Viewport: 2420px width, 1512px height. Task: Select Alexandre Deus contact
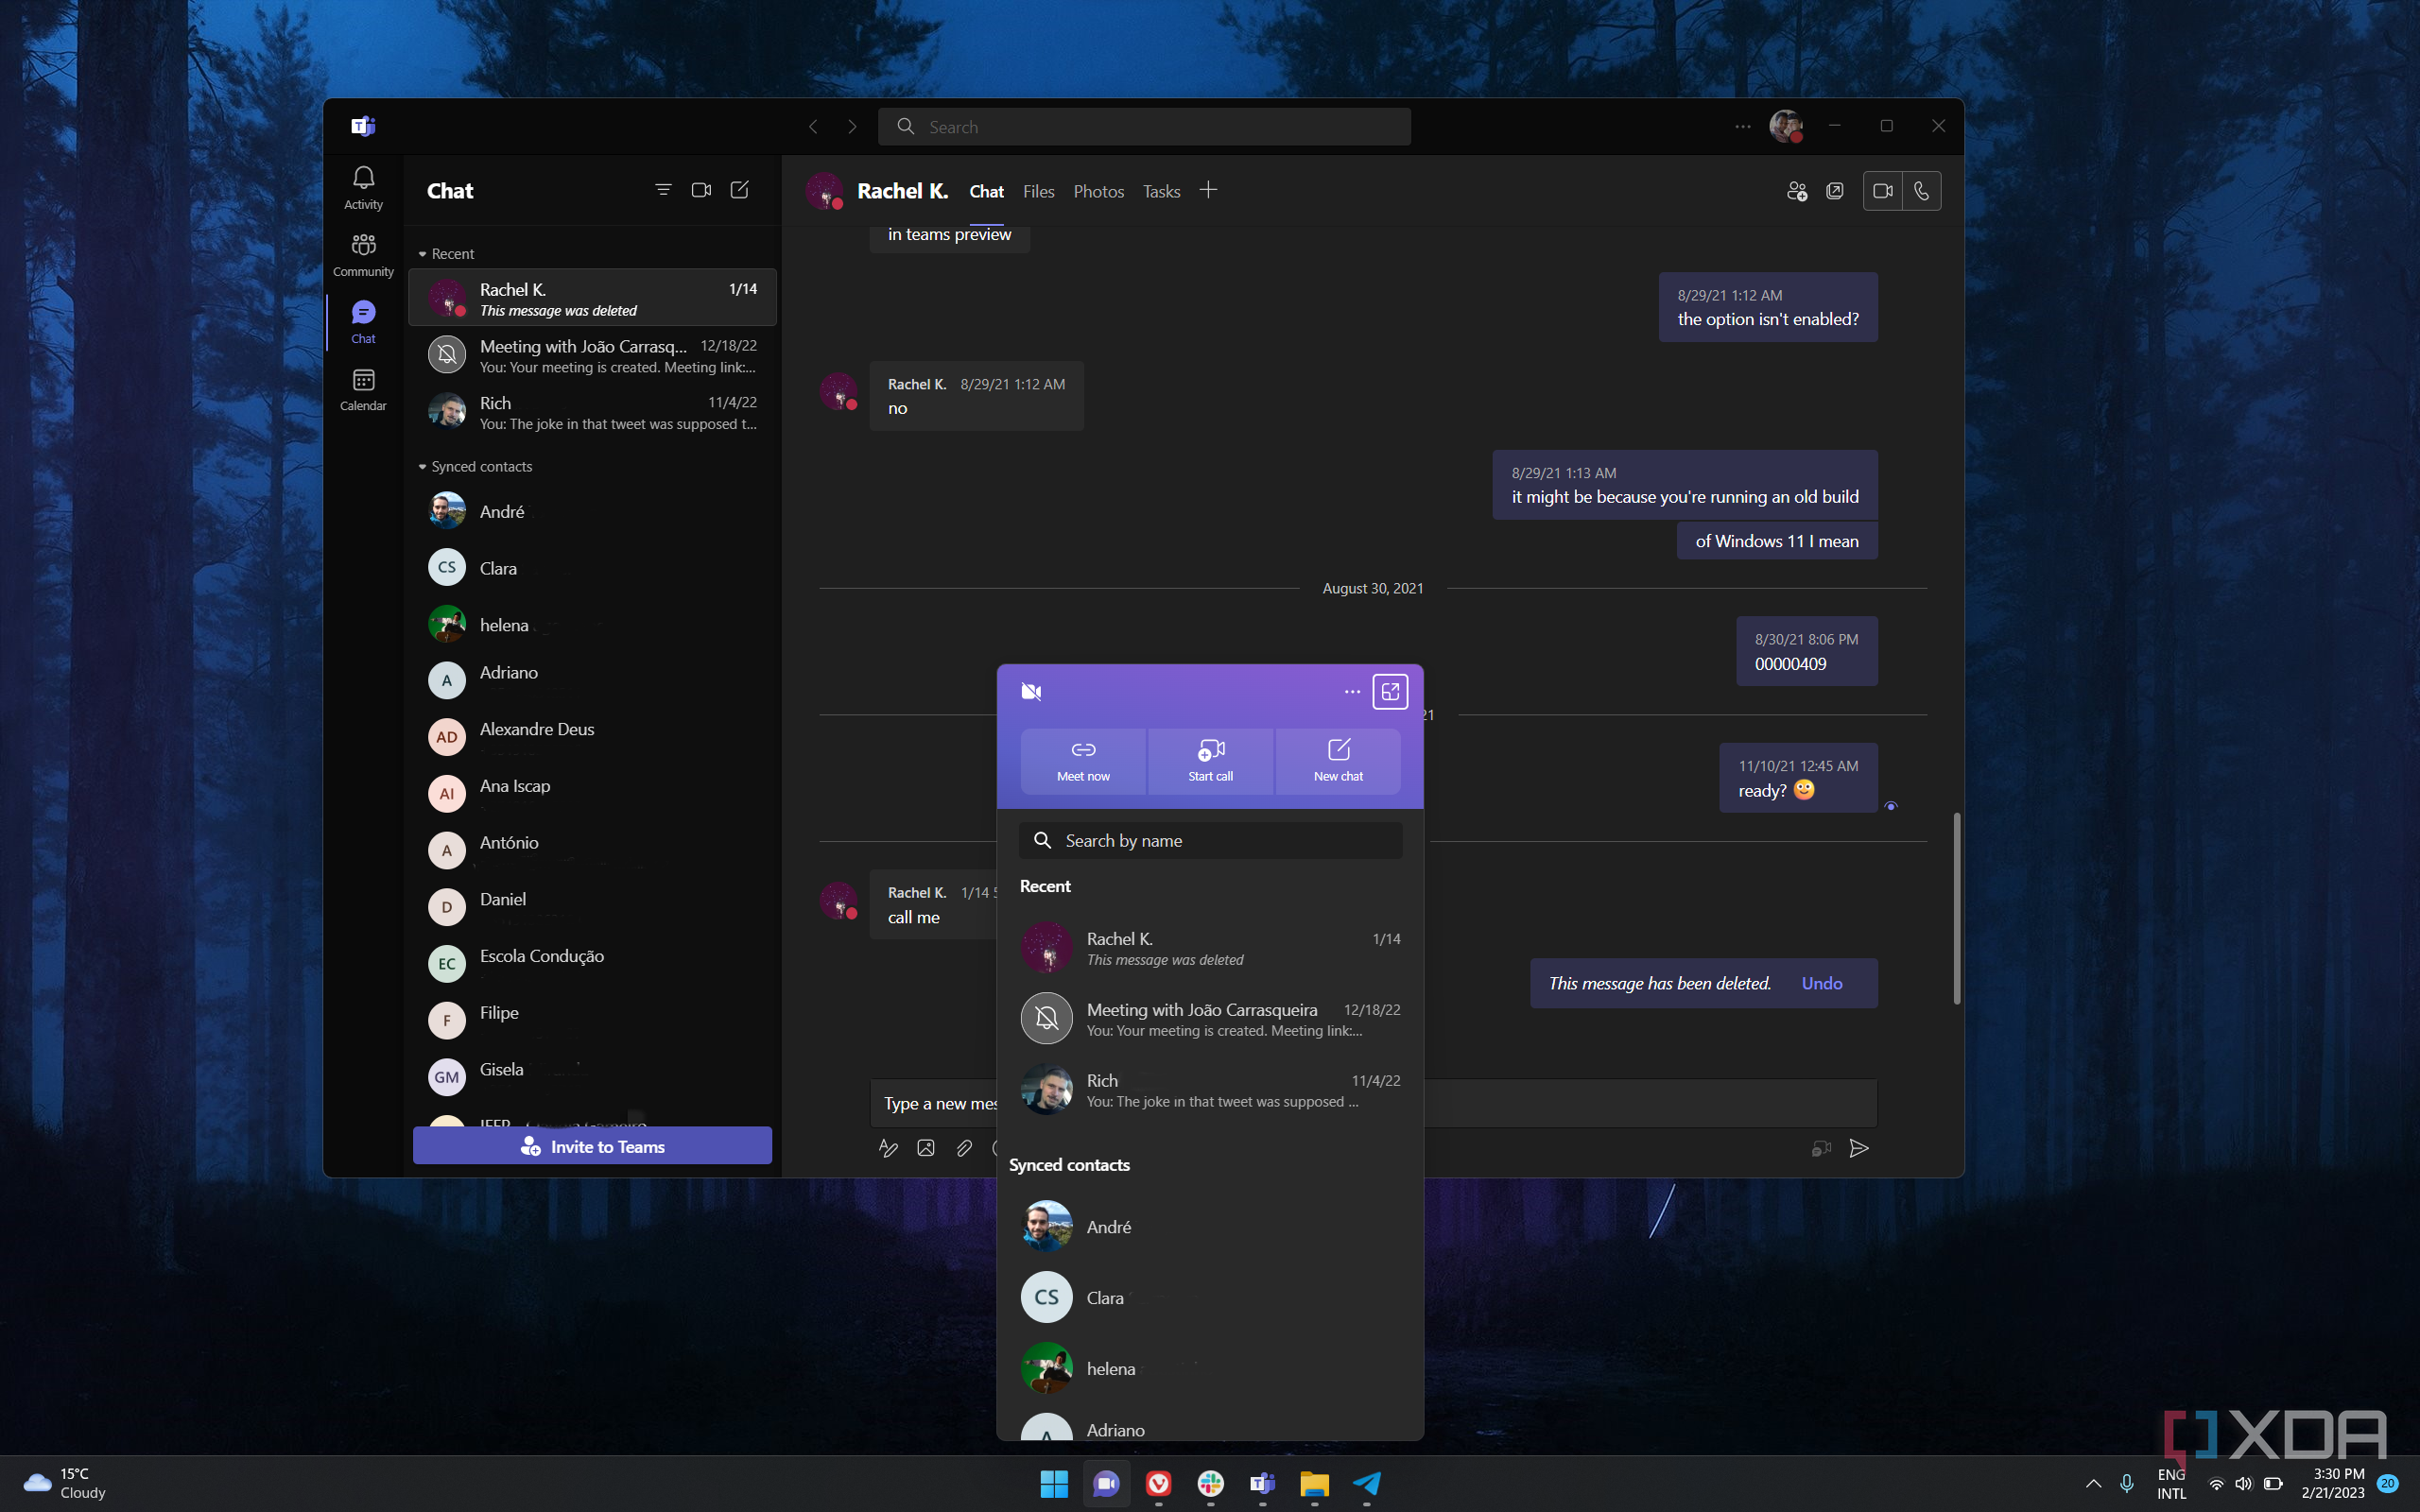point(592,737)
